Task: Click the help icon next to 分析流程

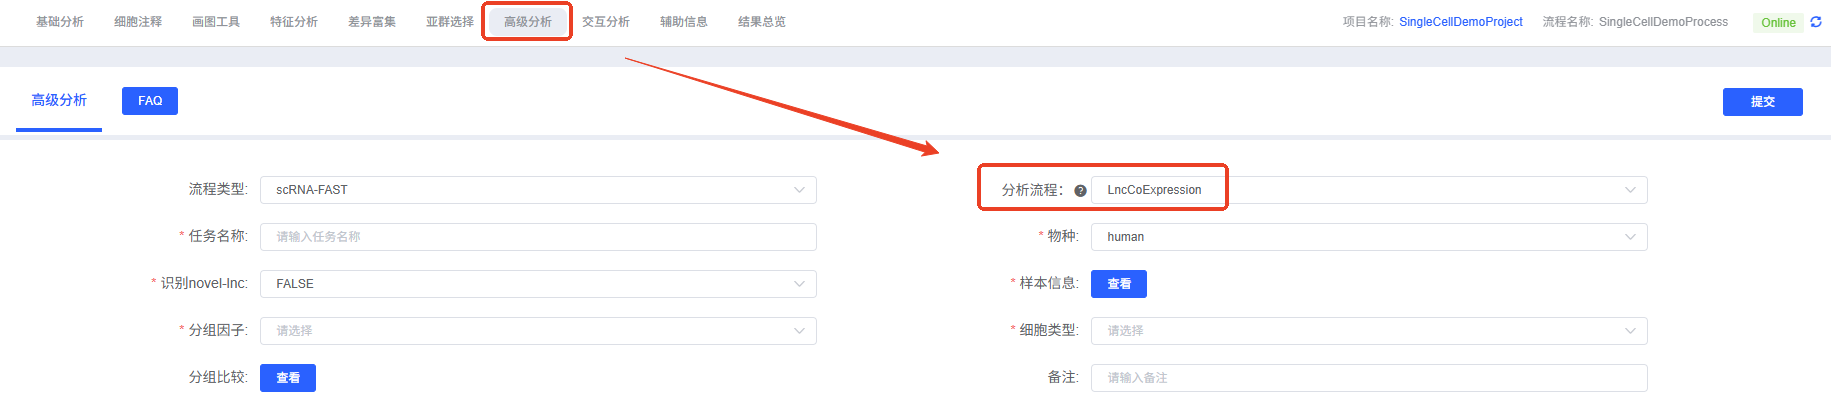Action: [x=1080, y=190]
